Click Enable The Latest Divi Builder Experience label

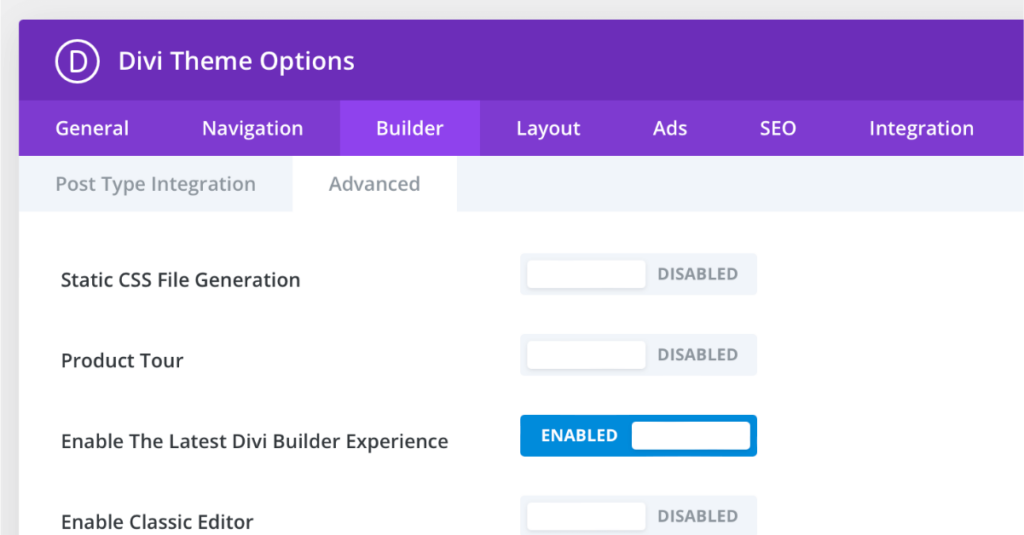254,442
